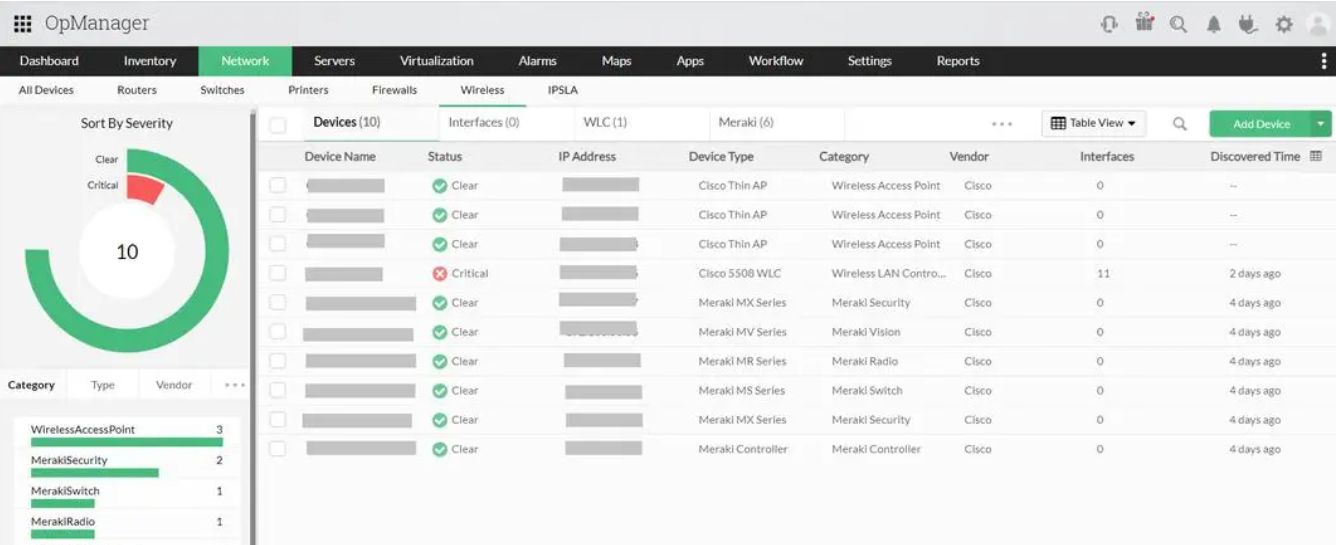Click Clear status icon in Meraki Radio row
Viewport: 1336px width, 545px height.
pos(439,361)
